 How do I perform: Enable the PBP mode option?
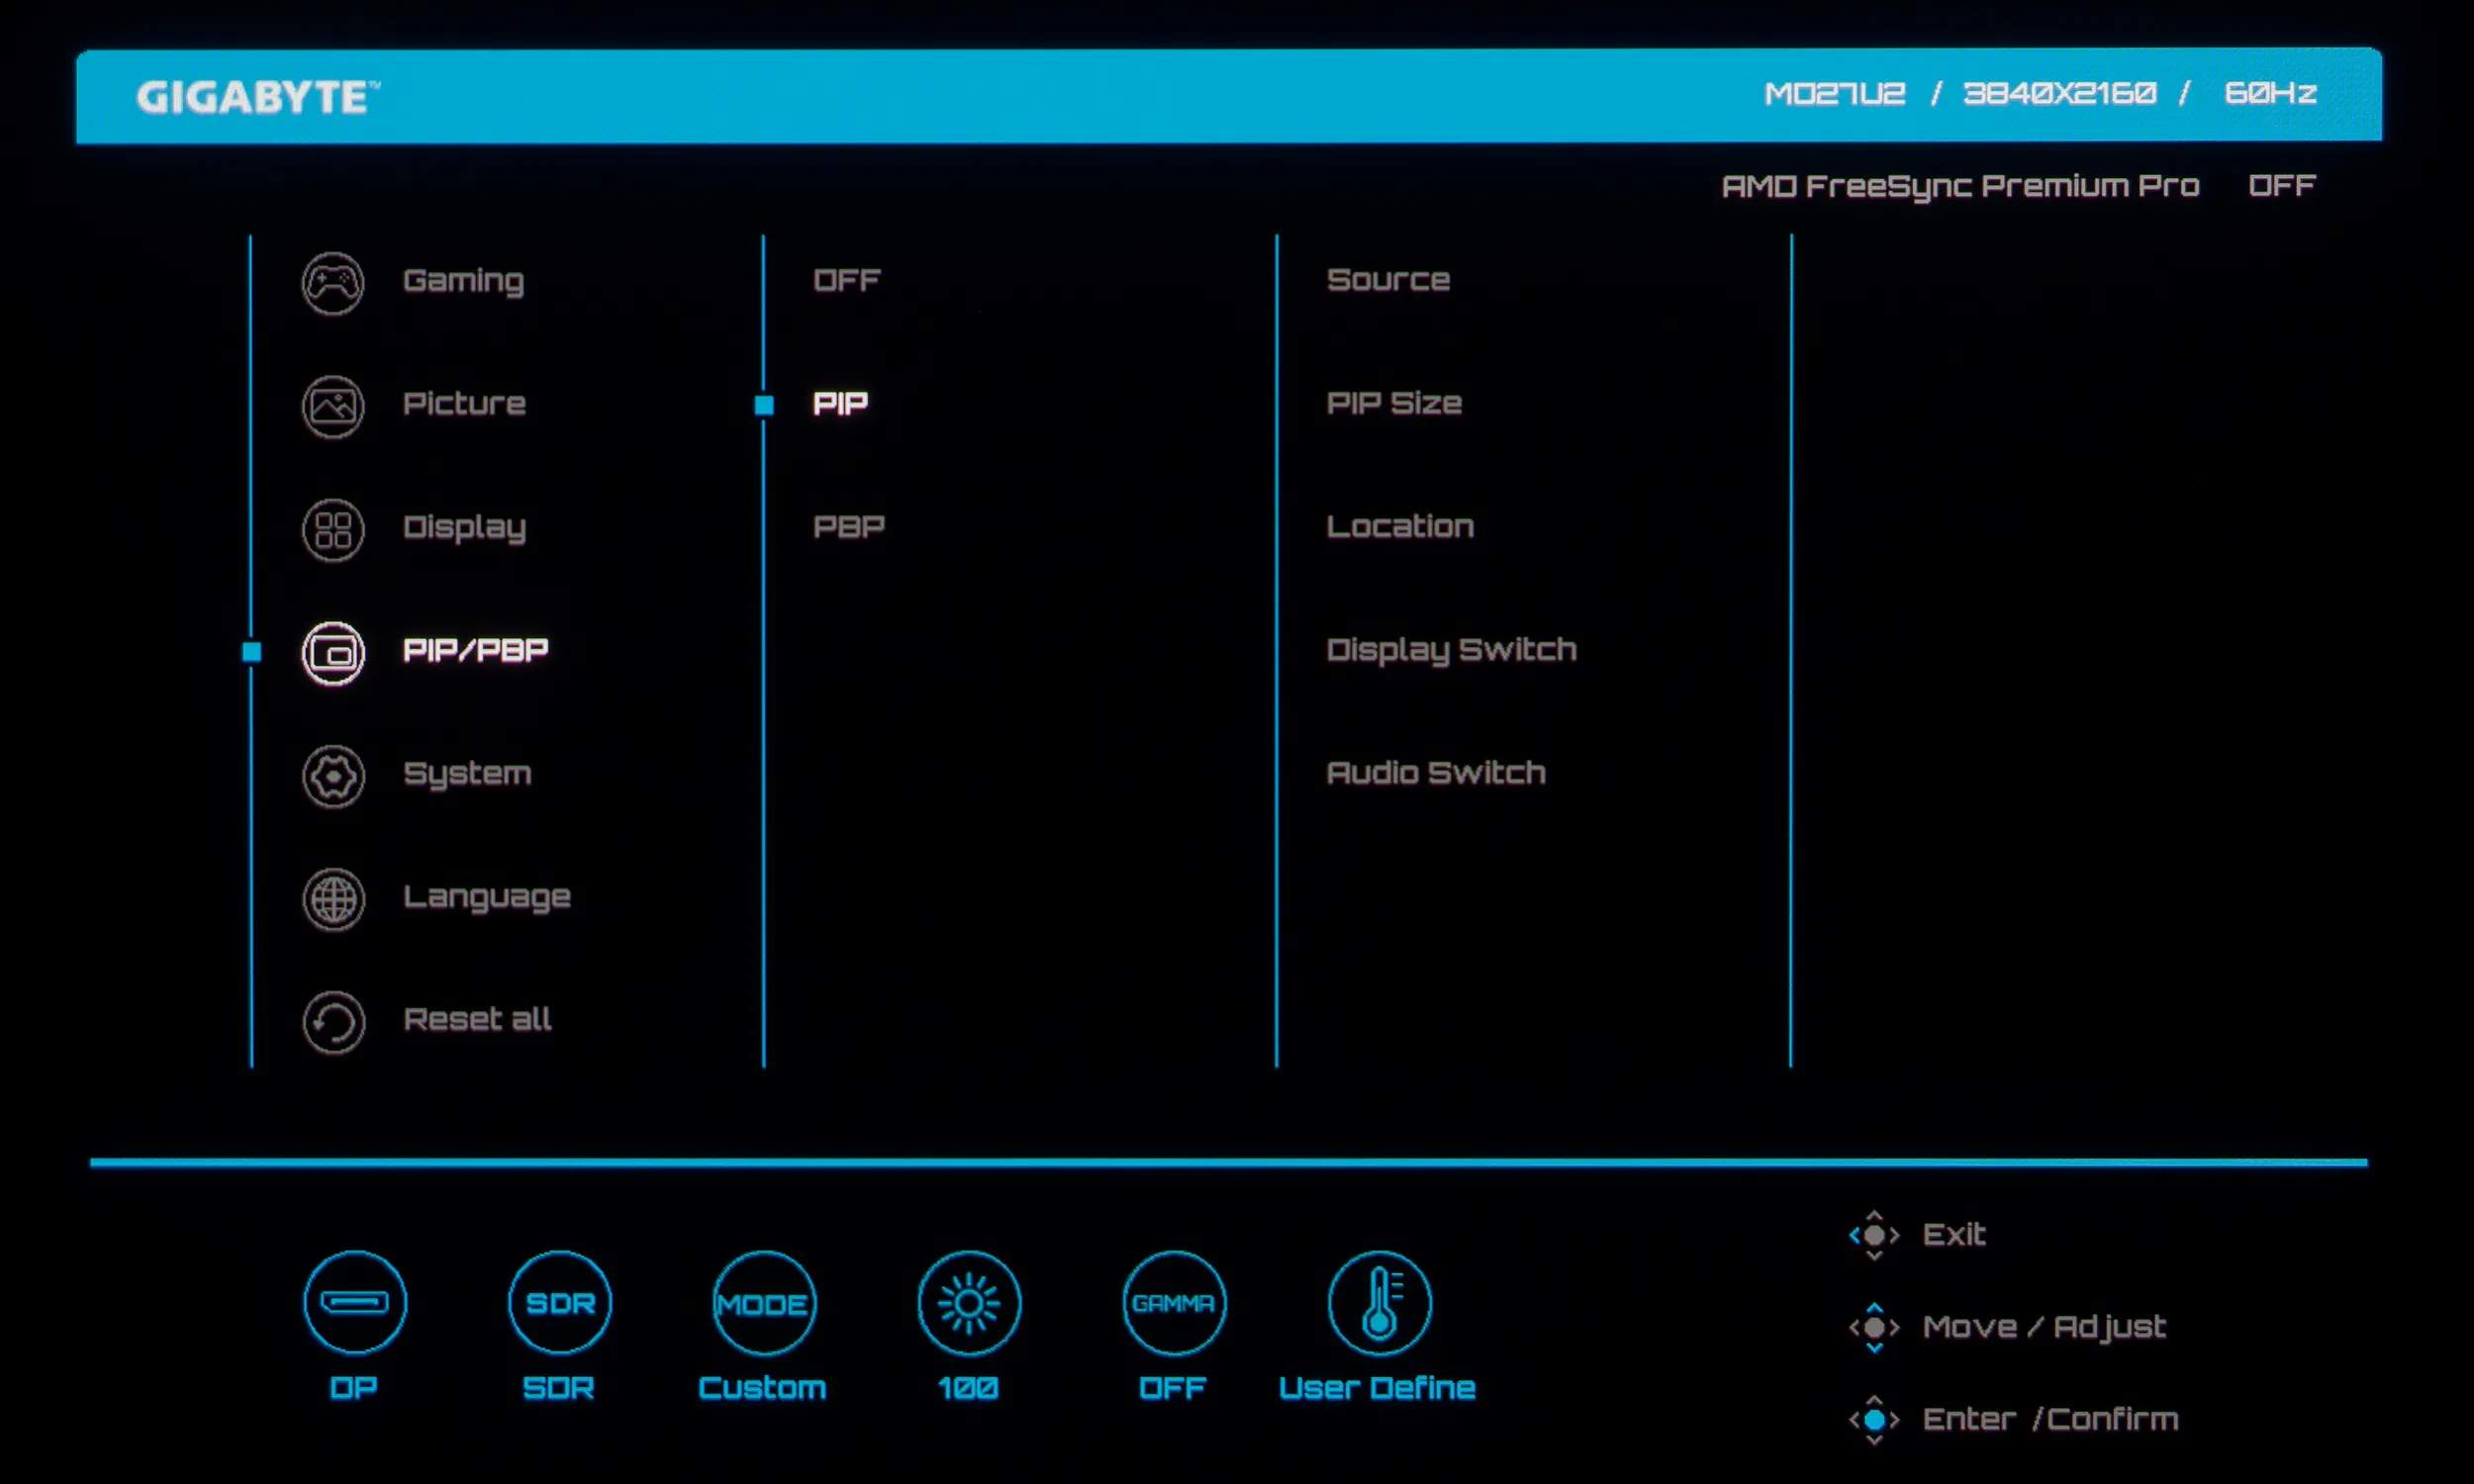pyautogui.click(x=849, y=527)
